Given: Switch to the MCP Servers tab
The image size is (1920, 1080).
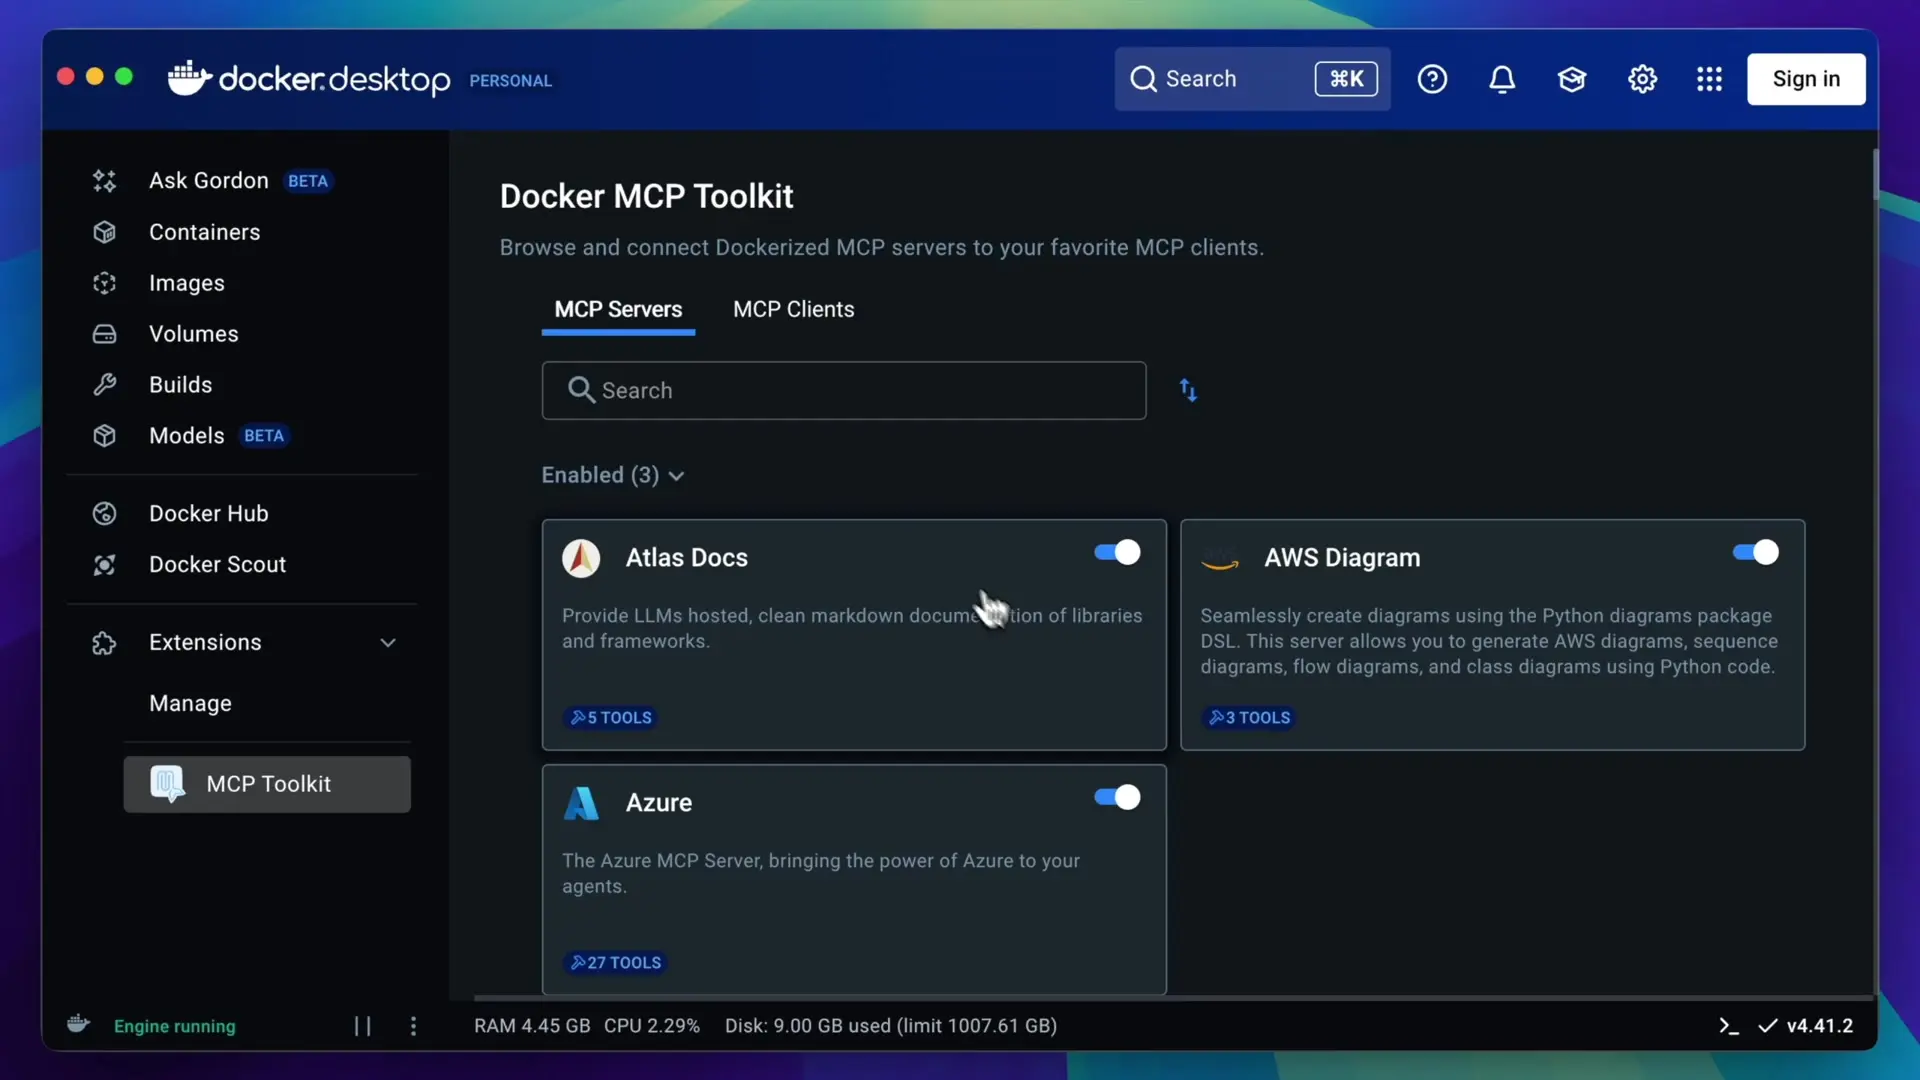Looking at the screenshot, I should (618, 310).
